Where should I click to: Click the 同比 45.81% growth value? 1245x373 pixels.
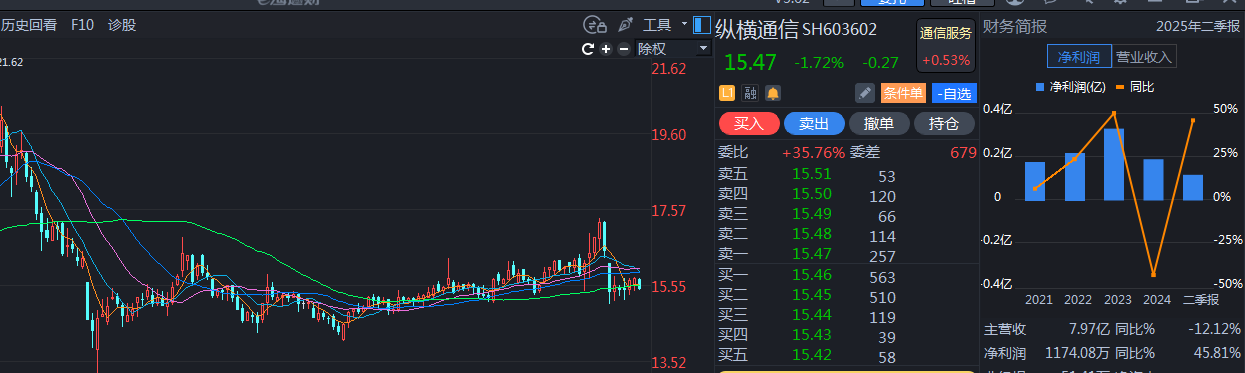tap(1218, 352)
